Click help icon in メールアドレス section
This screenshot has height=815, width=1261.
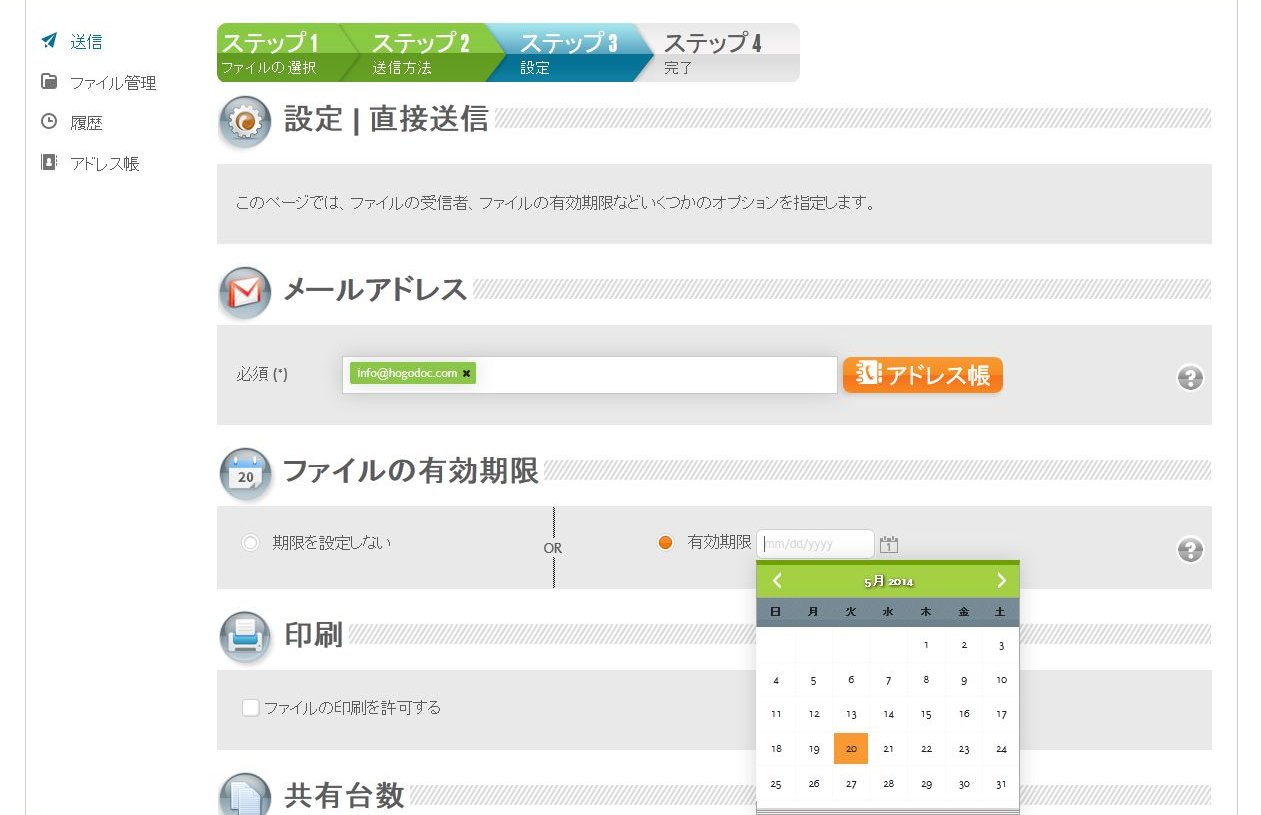(x=1190, y=378)
